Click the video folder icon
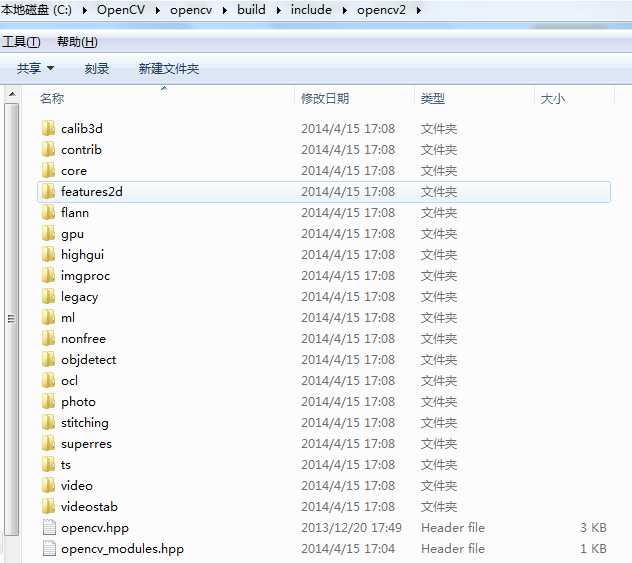Image resolution: width=632 pixels, height=563 pixels. (x=48, y=485)
